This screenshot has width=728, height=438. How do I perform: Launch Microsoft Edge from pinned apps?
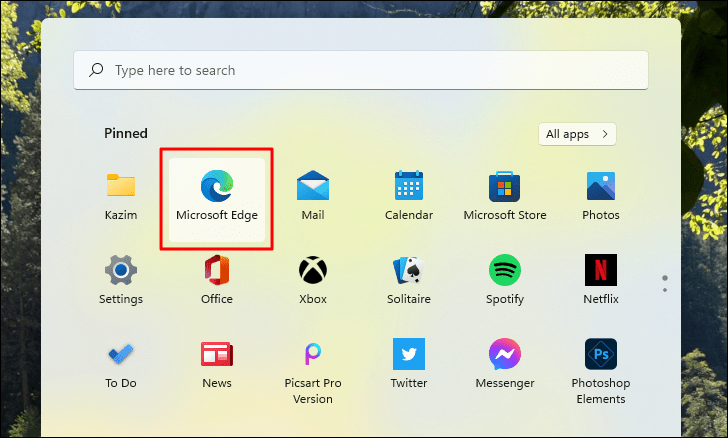217,200
